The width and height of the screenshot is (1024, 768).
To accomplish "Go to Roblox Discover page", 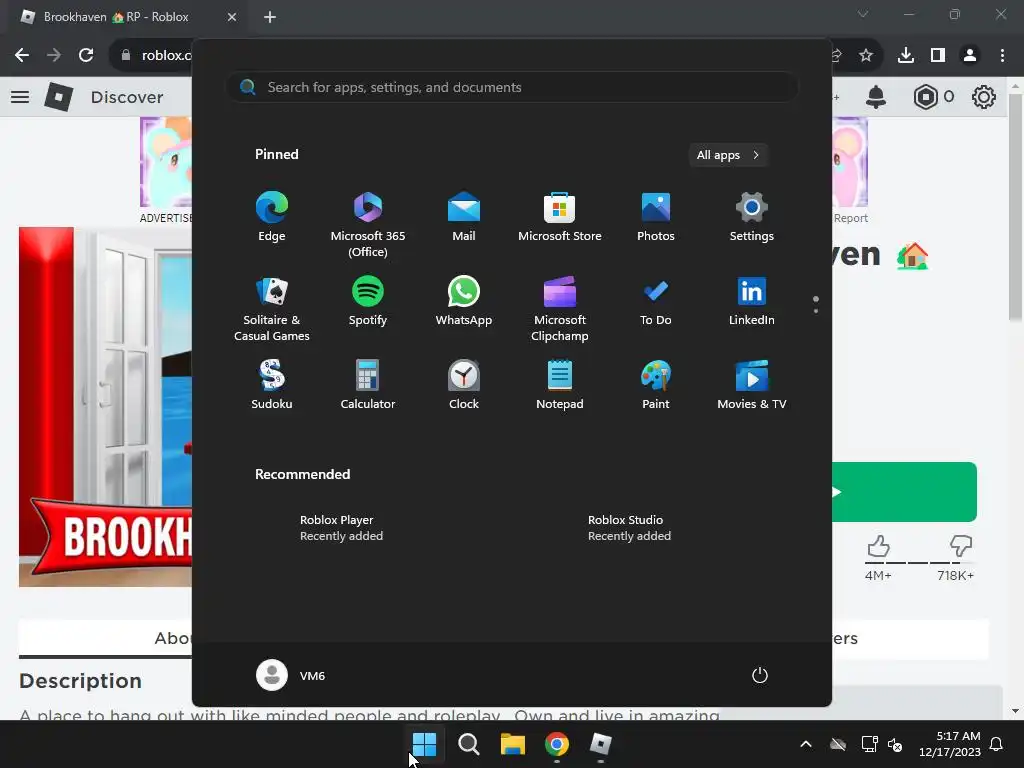I will pos(127,97).
